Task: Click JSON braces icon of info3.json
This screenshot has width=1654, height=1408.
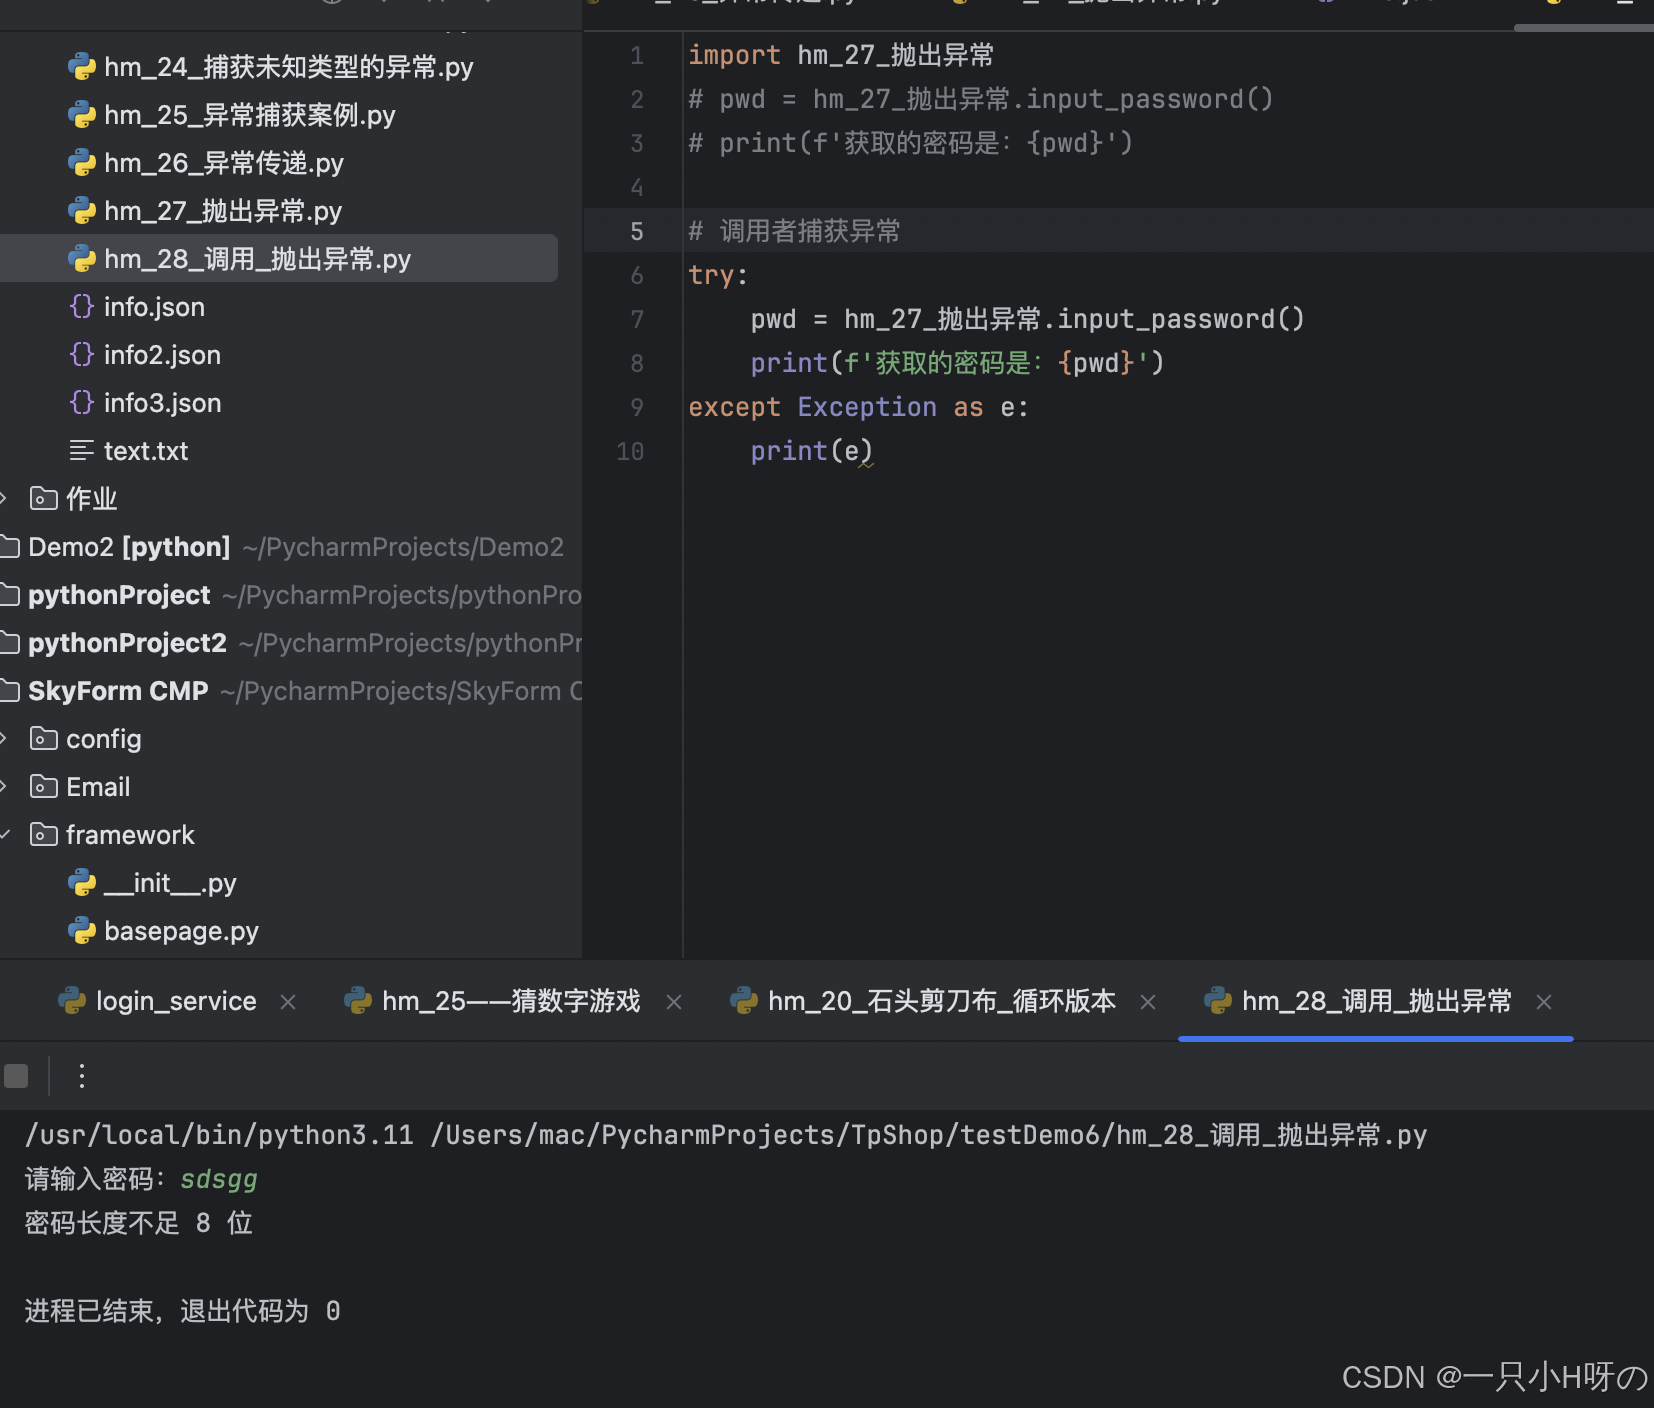Action: [82, 402]
